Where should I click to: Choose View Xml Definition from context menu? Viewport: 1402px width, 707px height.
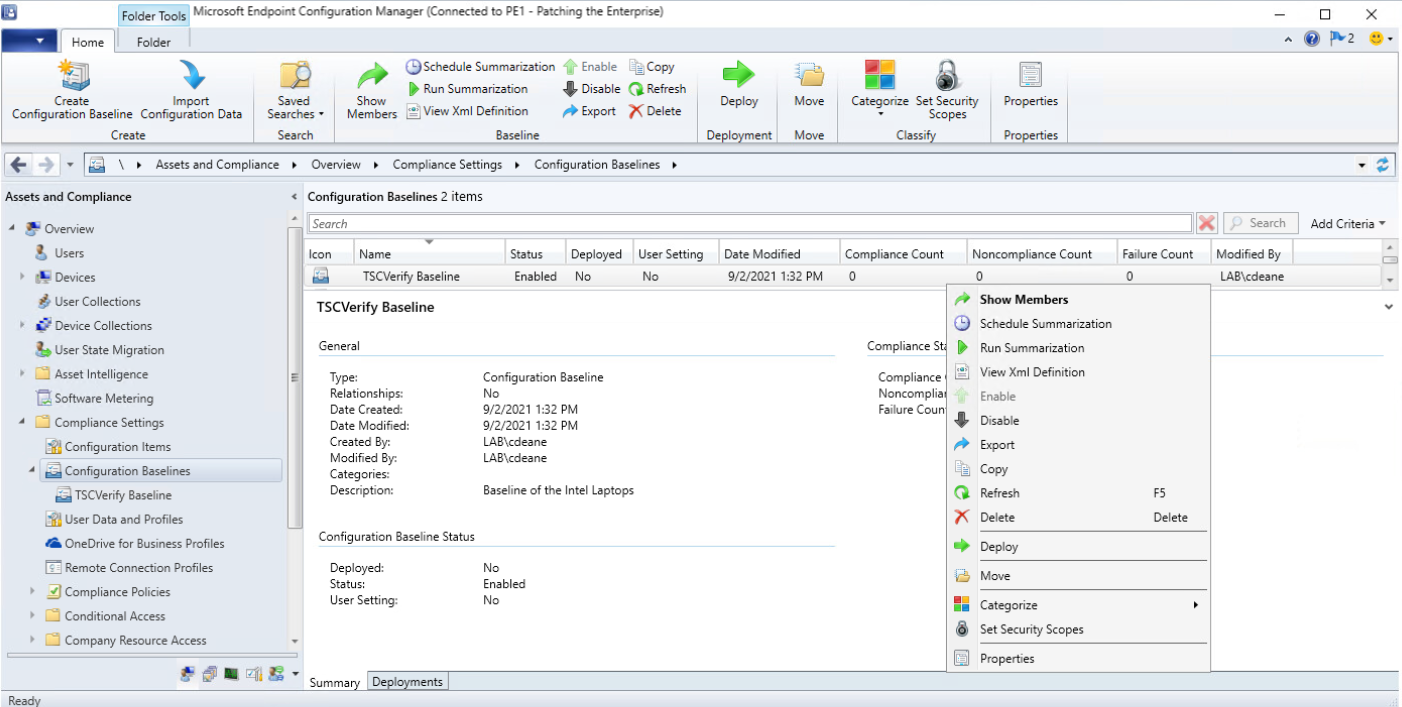coord(1078,372)
